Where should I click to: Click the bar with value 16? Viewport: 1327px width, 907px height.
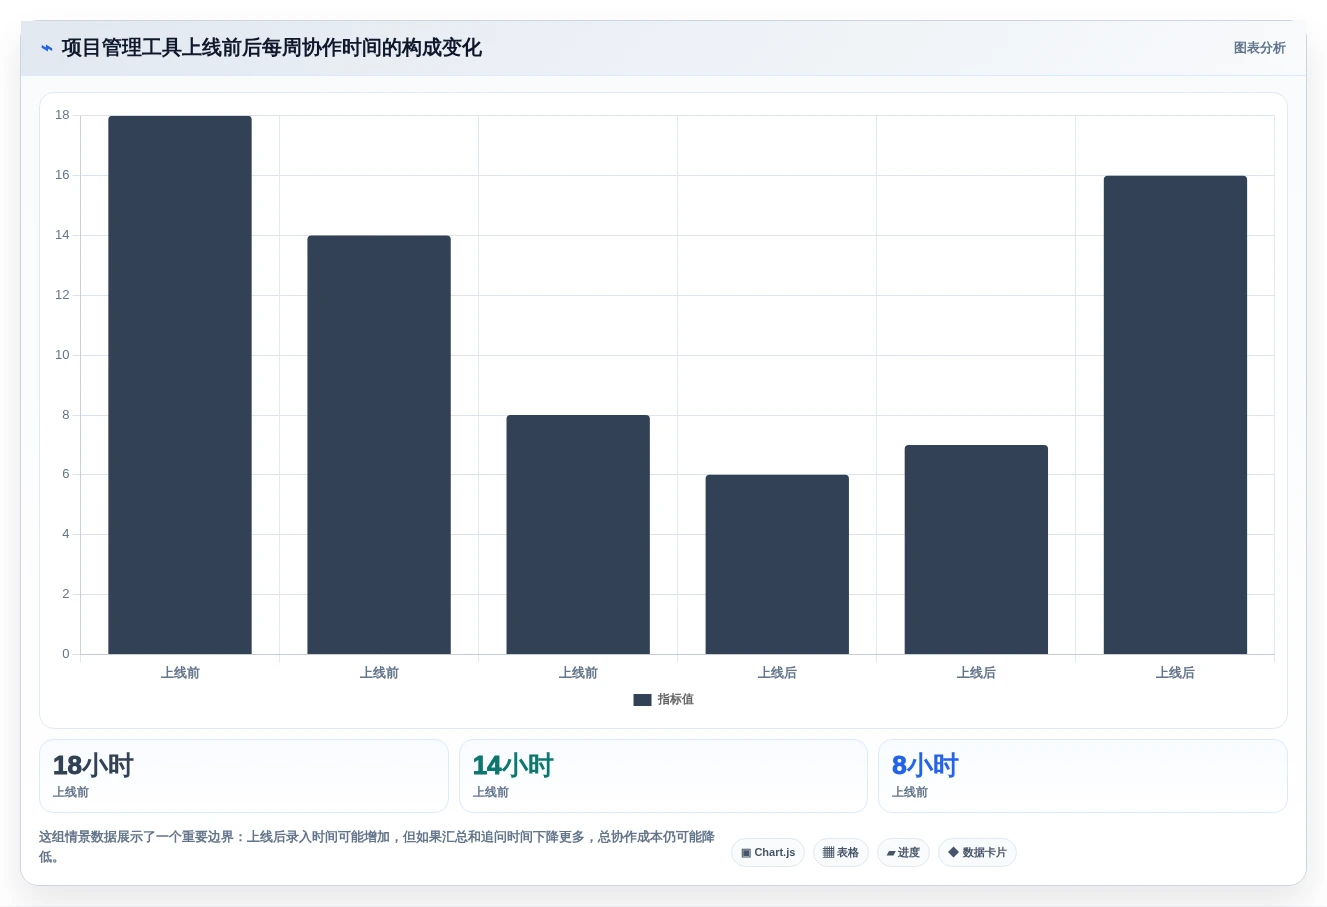[x=1175, y=415]
